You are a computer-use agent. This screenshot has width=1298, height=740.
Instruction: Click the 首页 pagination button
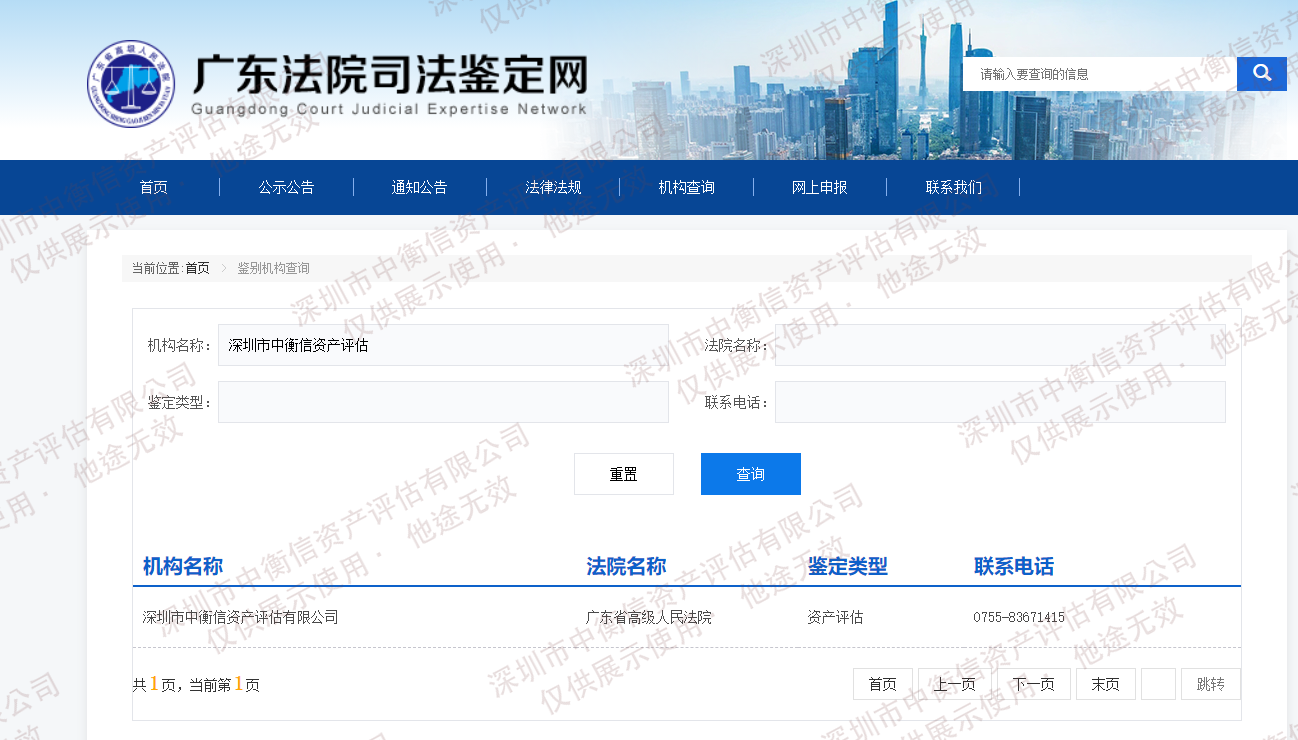click(883, 684)
